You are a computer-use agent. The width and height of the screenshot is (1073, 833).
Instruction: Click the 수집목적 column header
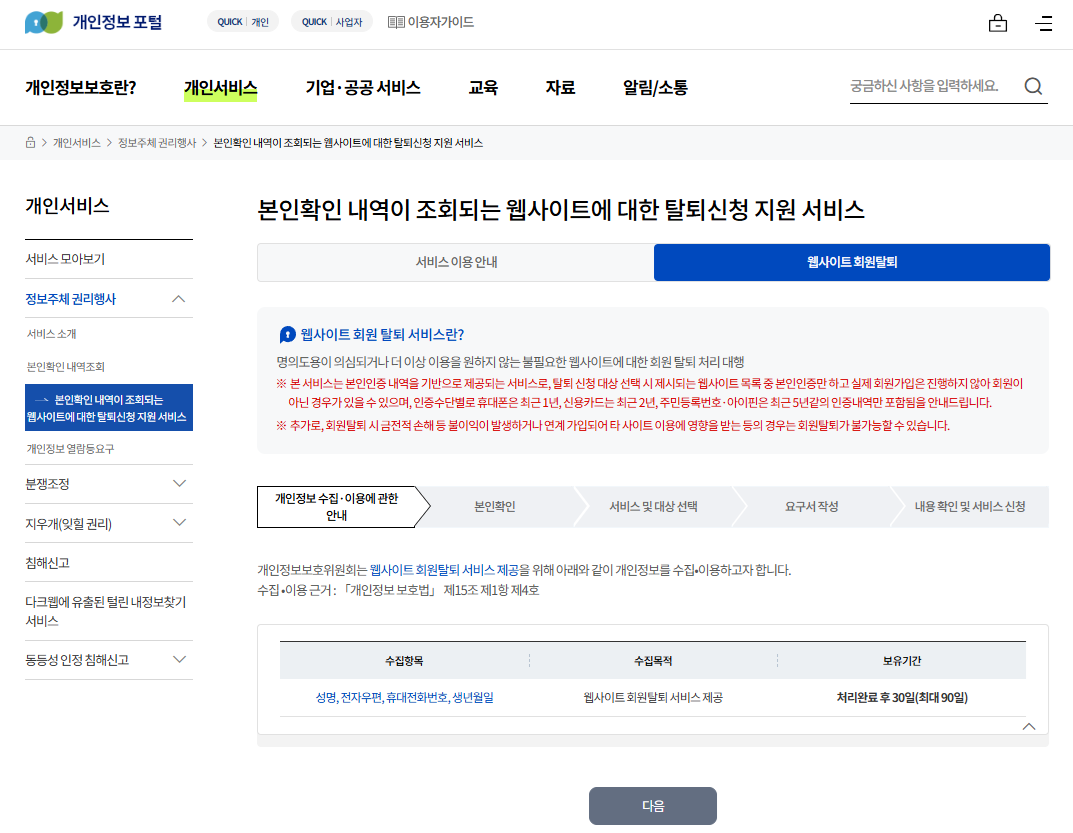click(653, 661)
